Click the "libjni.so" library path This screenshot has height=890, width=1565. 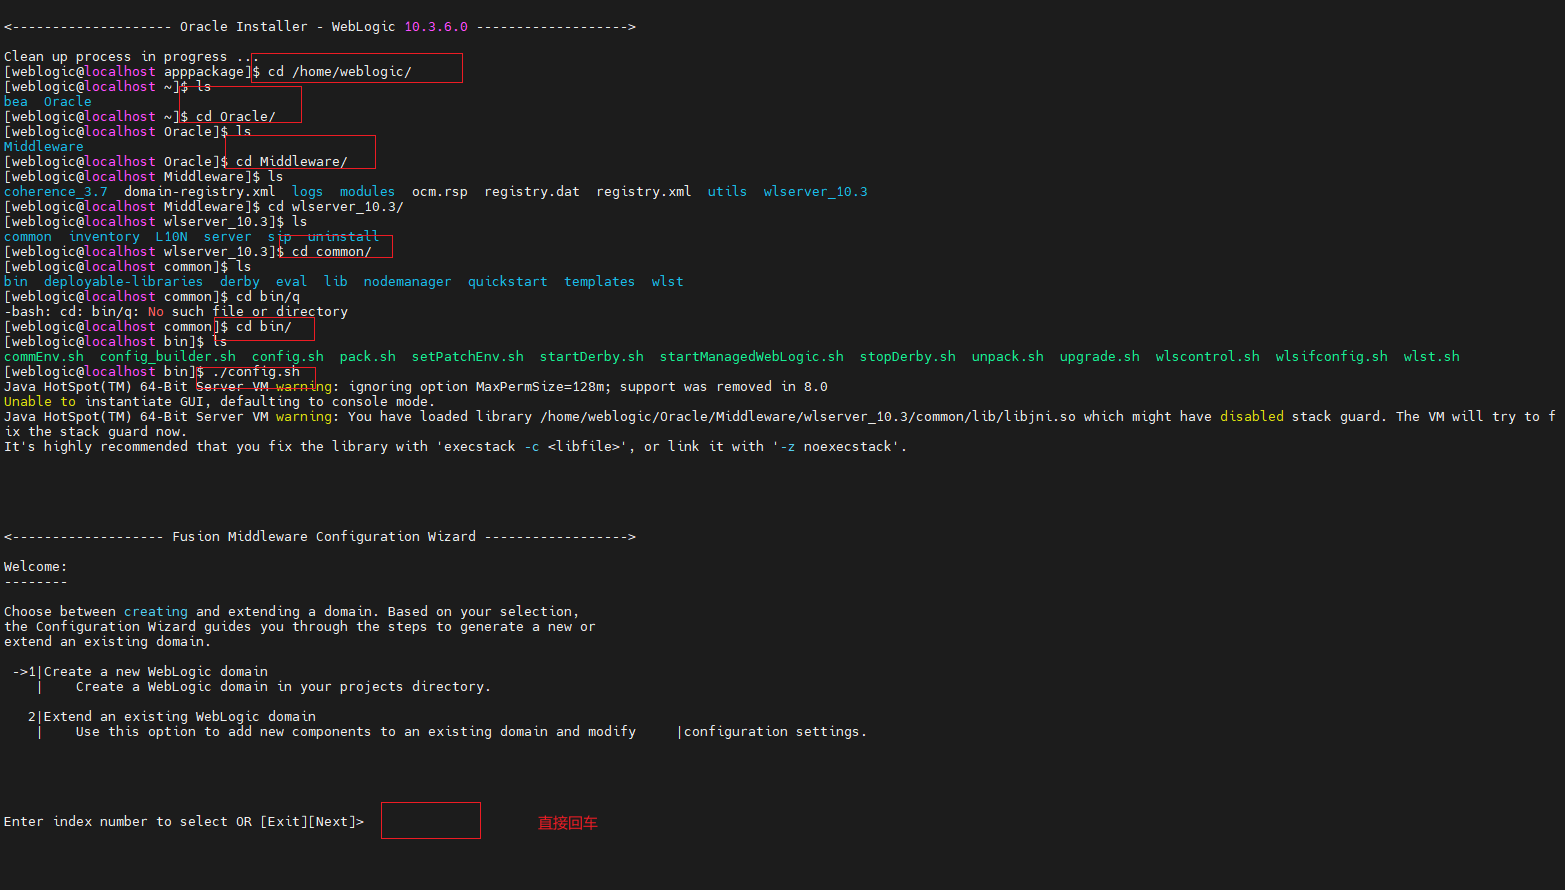(808, 417)
